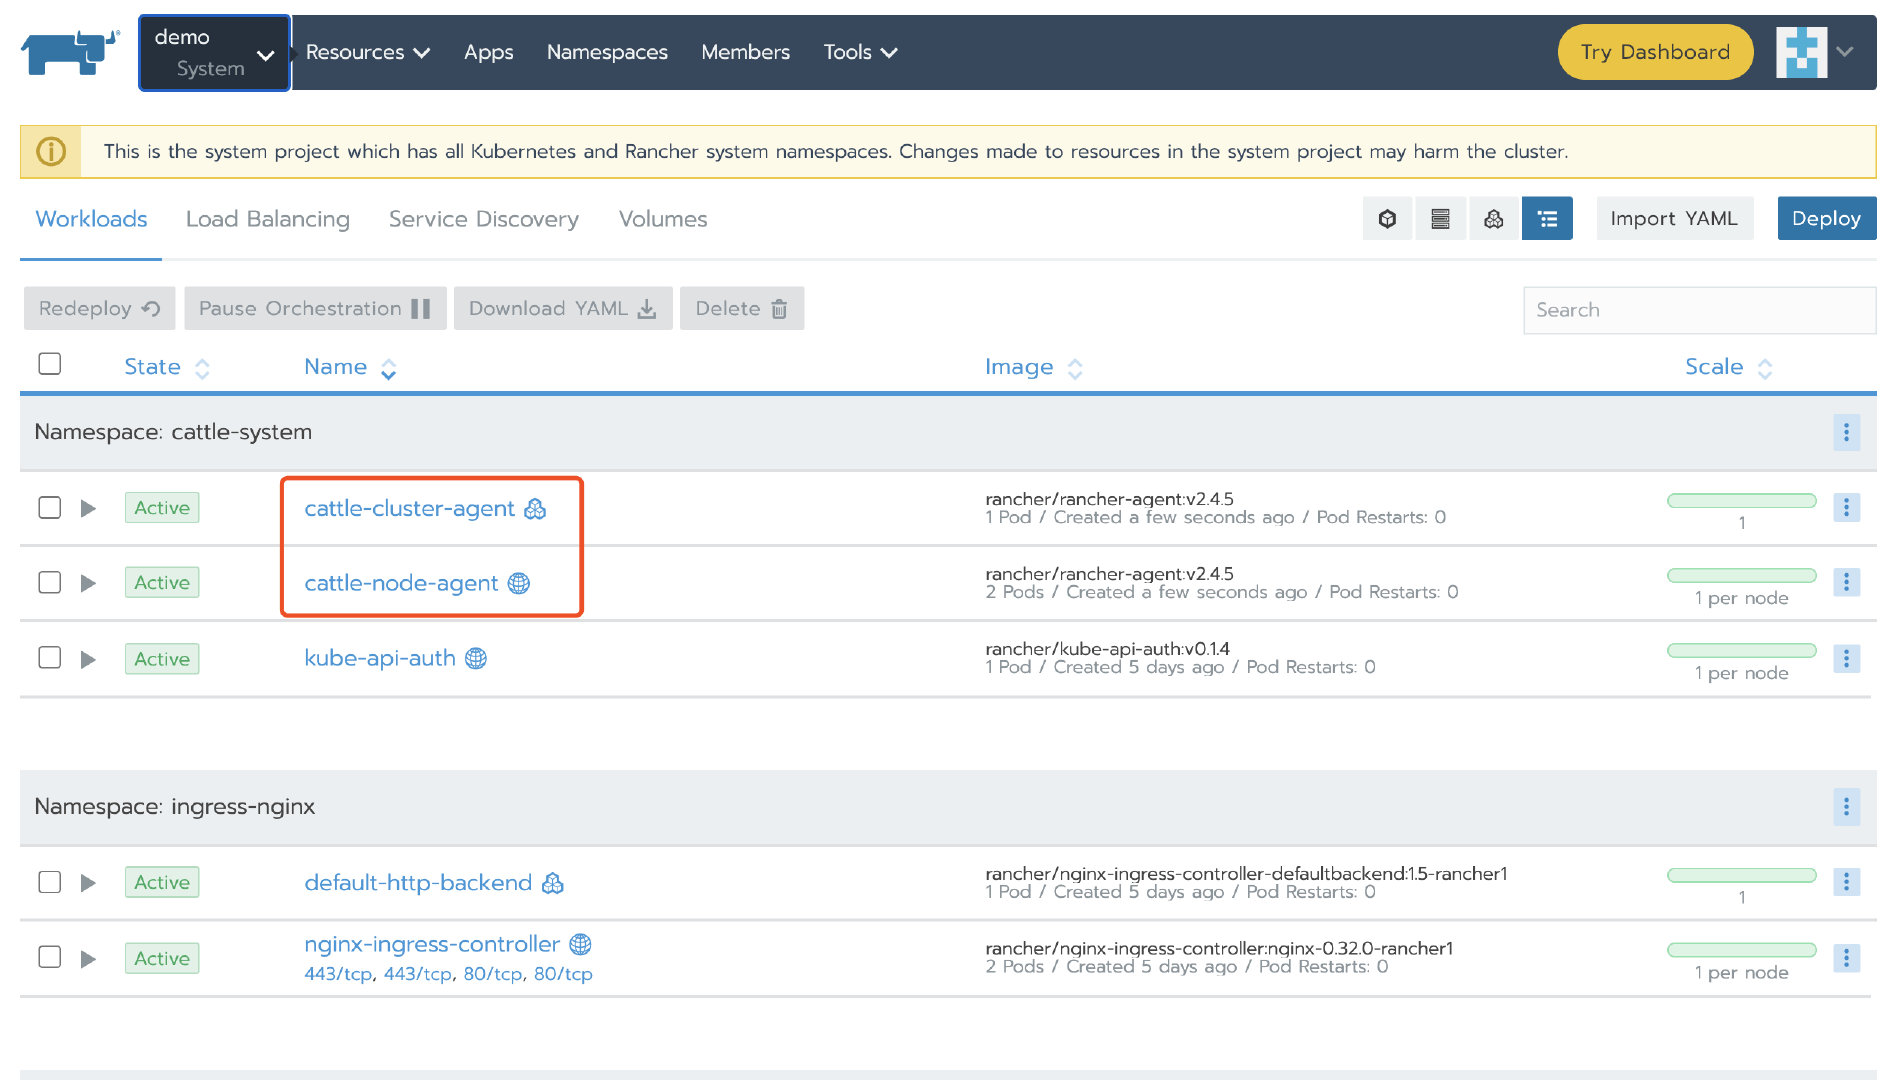Open kube-api-auth row actions menu
The image size is (1881, 1080).
[1845, 659]
